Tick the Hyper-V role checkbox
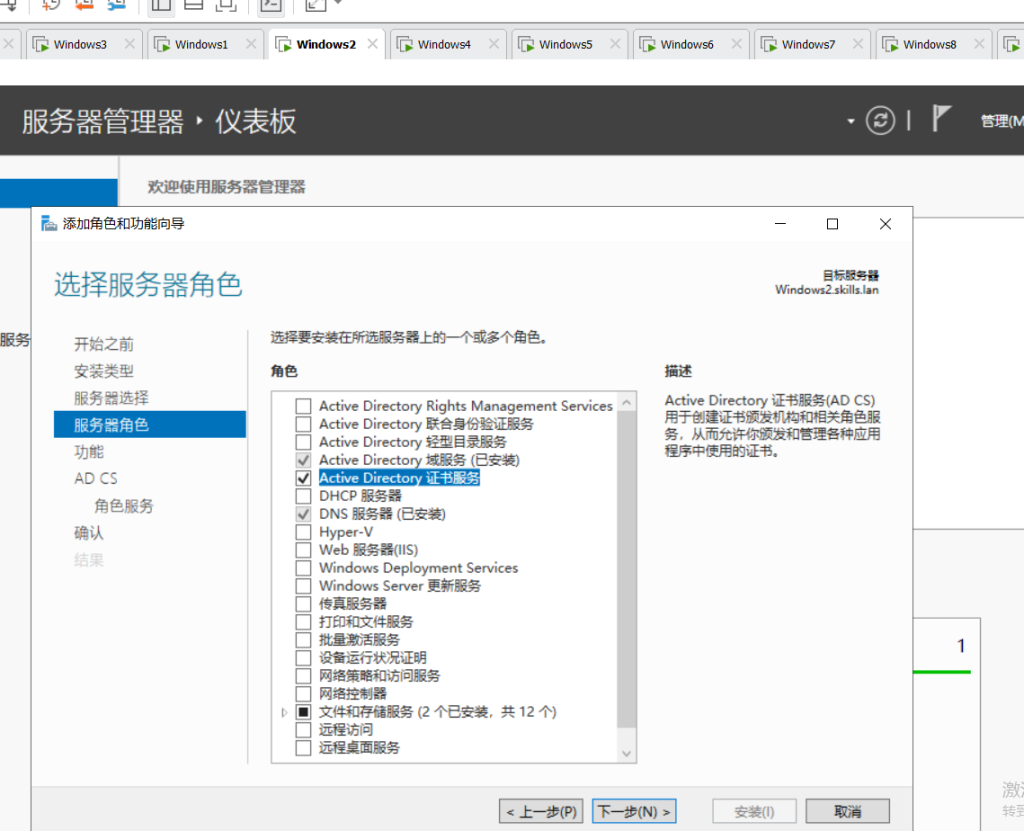 303,532
